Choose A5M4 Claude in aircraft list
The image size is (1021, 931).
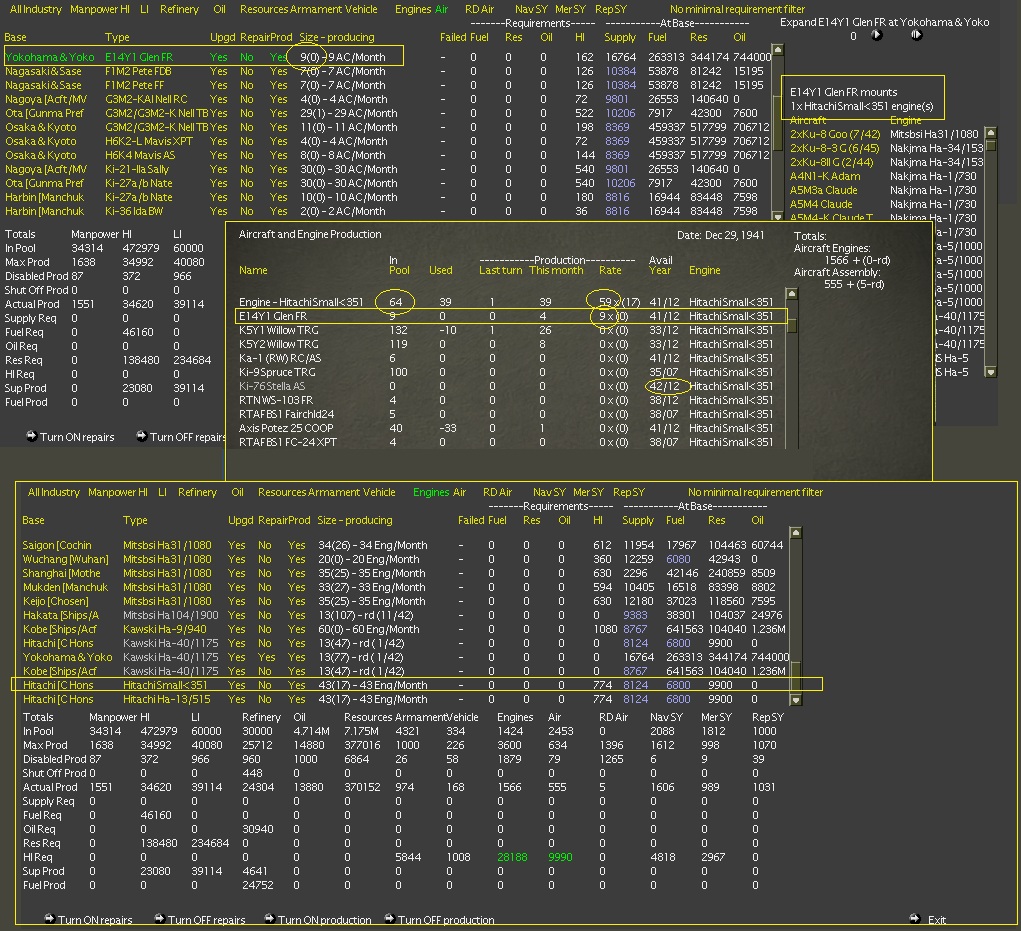[820, 204]
